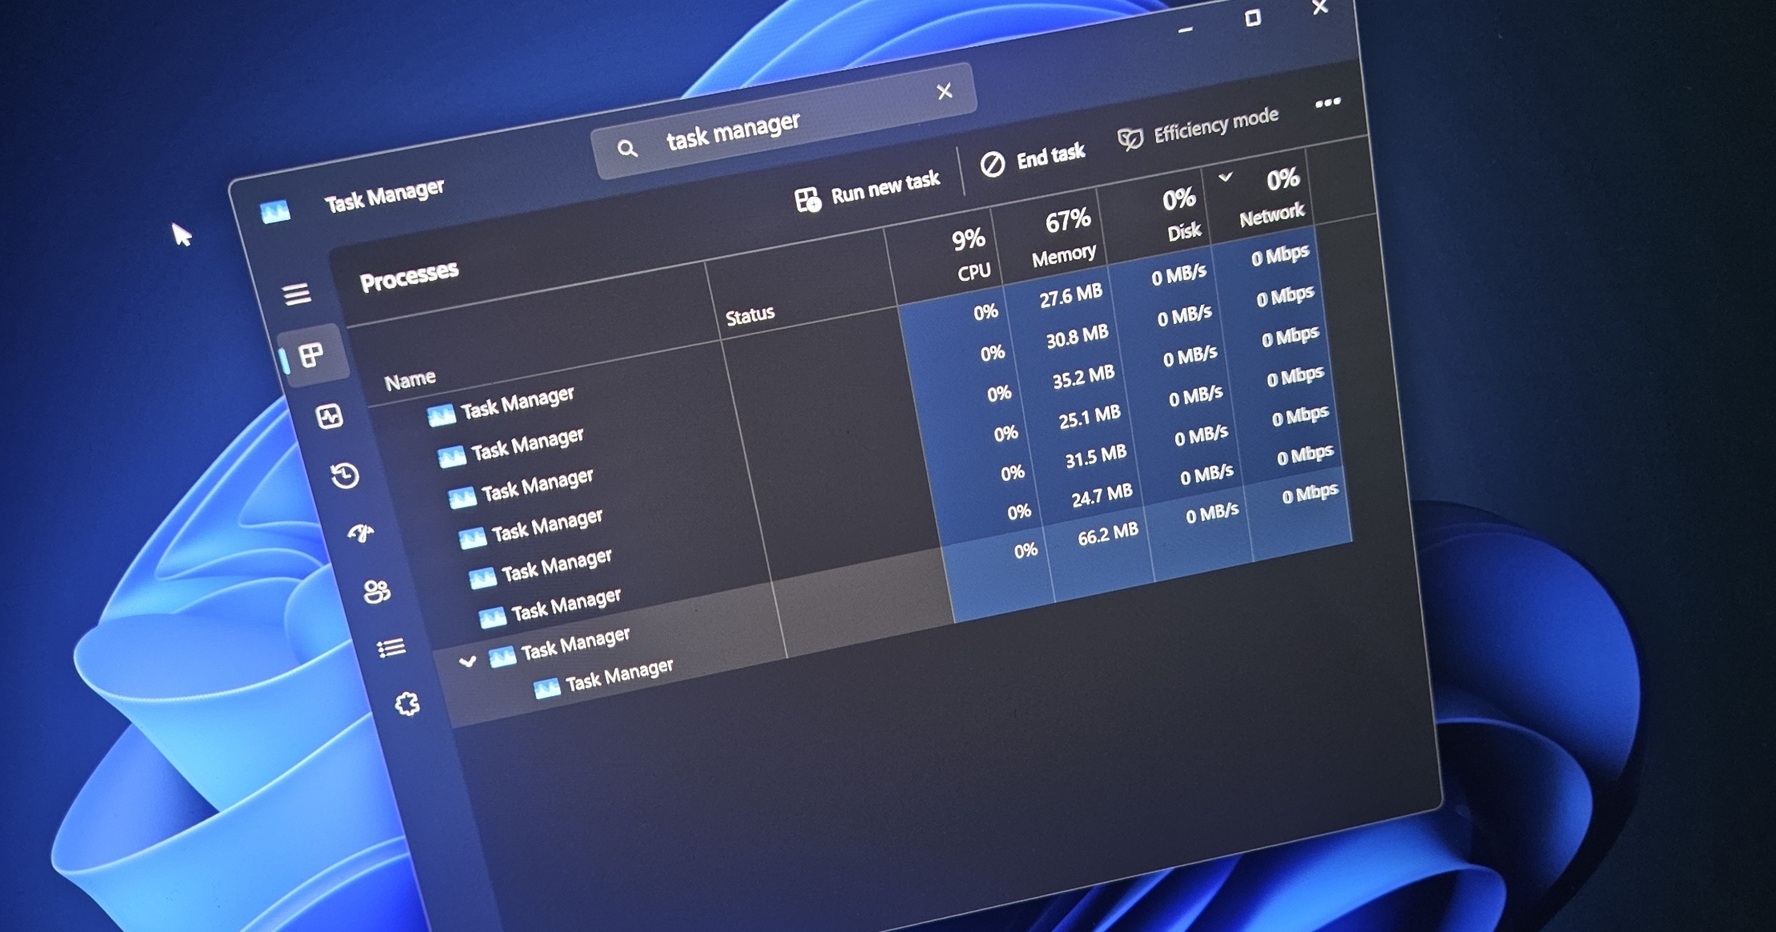The height and width of the screenshot is (932, 1776).
Task: Open the hamburger navigation menu
Action: [297, 293]
